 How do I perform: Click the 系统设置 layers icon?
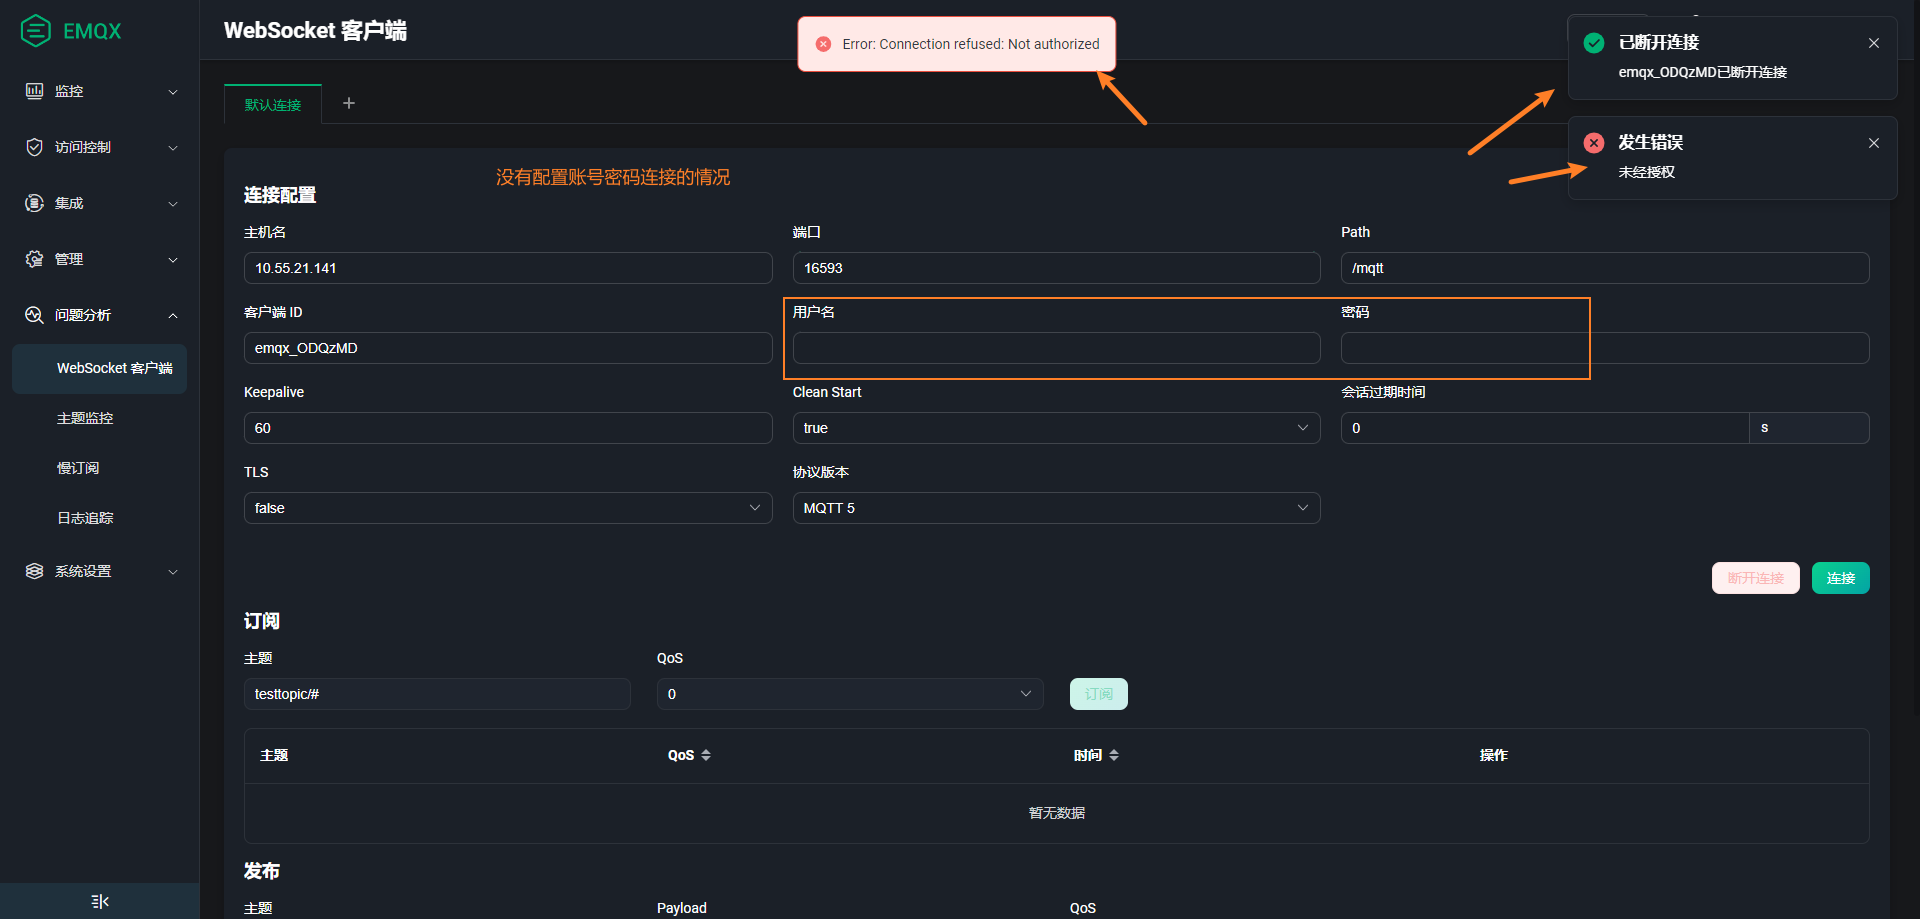(34, 571)
